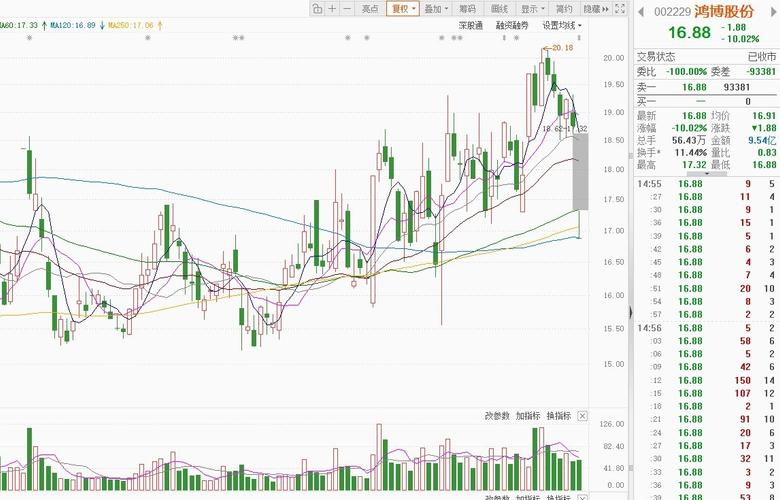Click the MA60:17.33 legend label

click(18, 25)
